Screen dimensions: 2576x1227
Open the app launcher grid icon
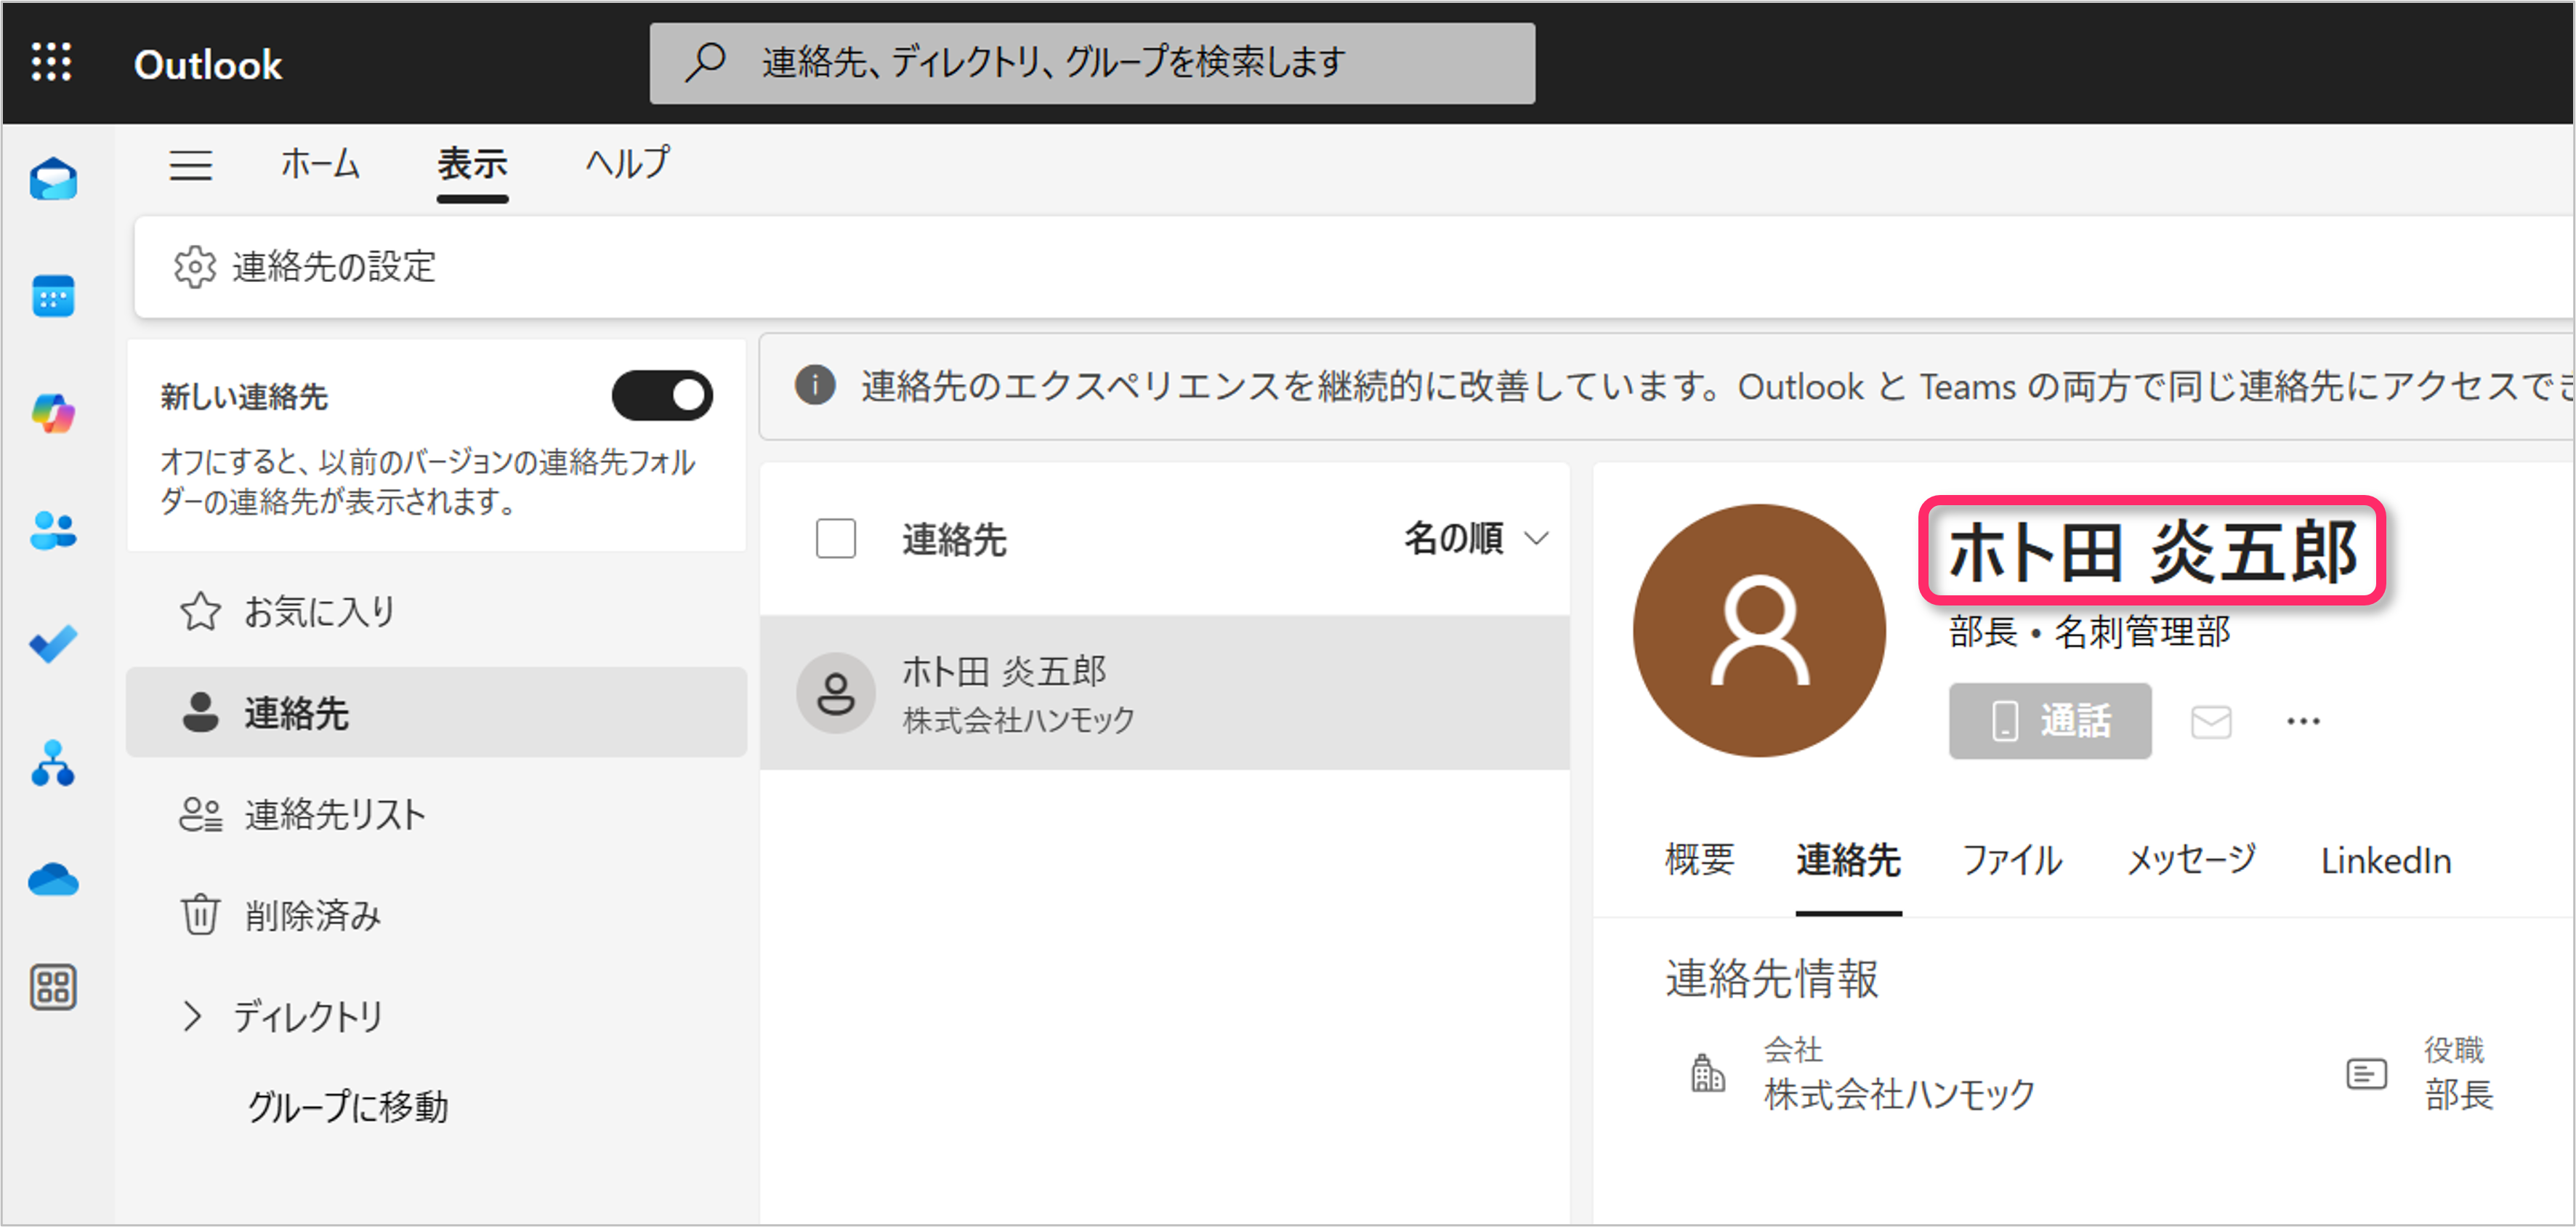[51, 62]
